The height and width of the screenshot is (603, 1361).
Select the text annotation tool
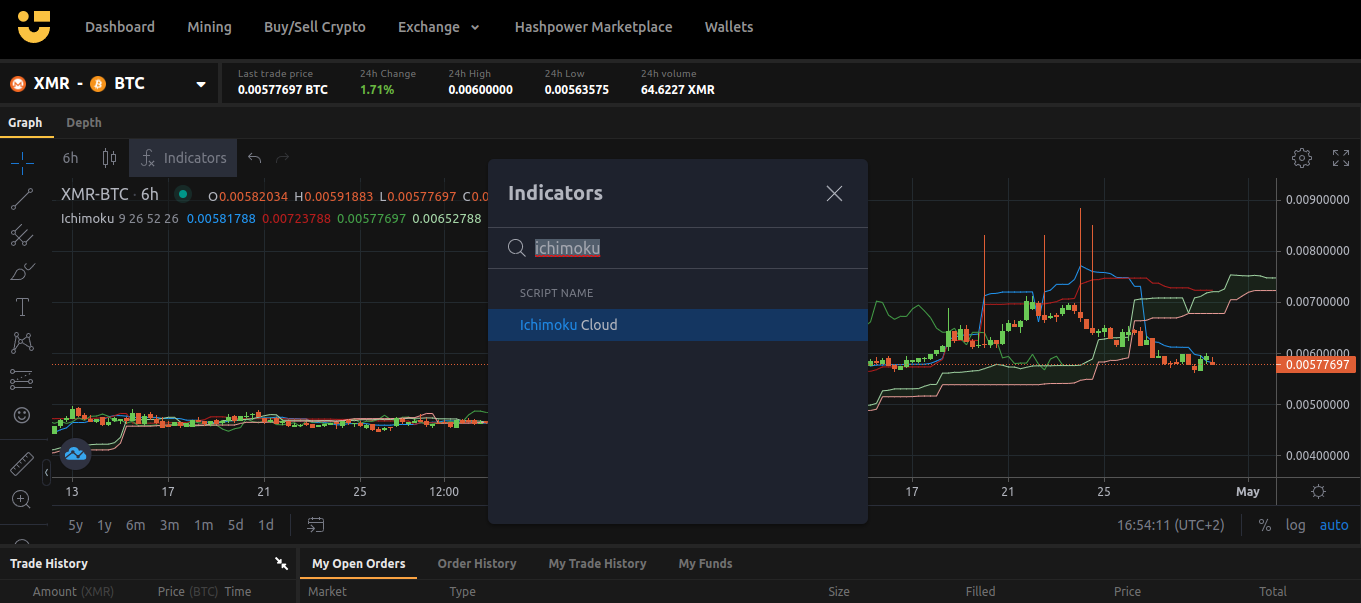point(22,307)
